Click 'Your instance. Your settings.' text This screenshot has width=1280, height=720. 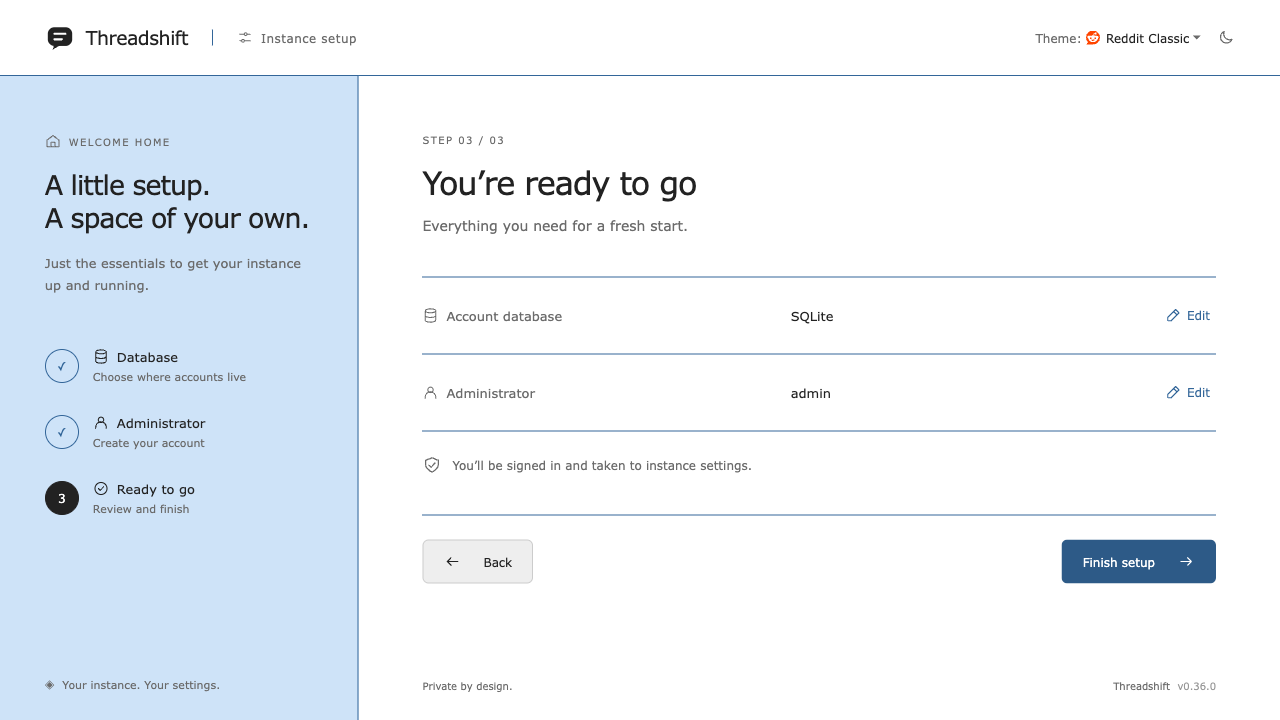point(141,685)
